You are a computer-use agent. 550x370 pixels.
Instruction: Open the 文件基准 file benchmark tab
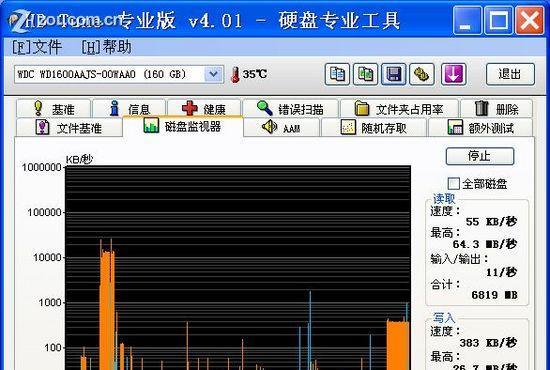(x=69, y=128)
